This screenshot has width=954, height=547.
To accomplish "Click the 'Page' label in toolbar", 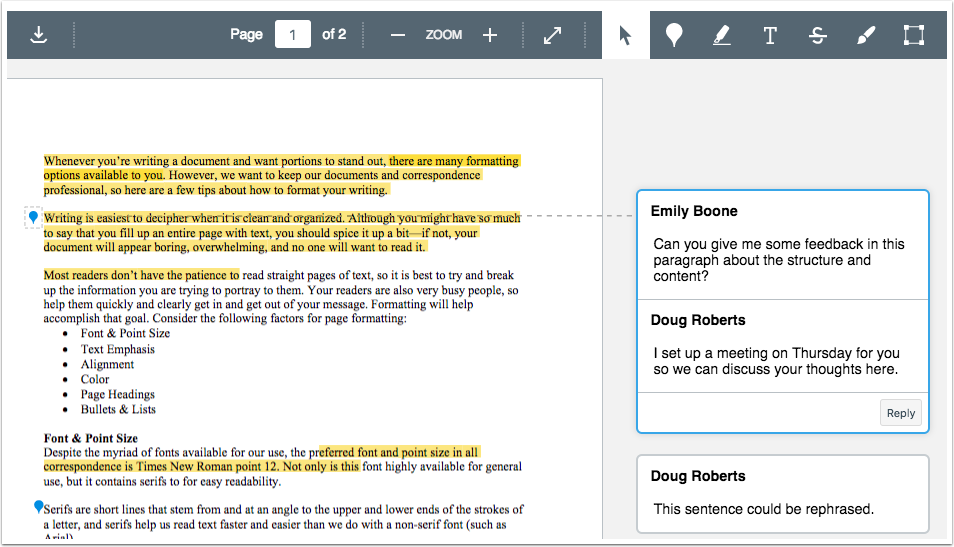I will tap(246, 35).
